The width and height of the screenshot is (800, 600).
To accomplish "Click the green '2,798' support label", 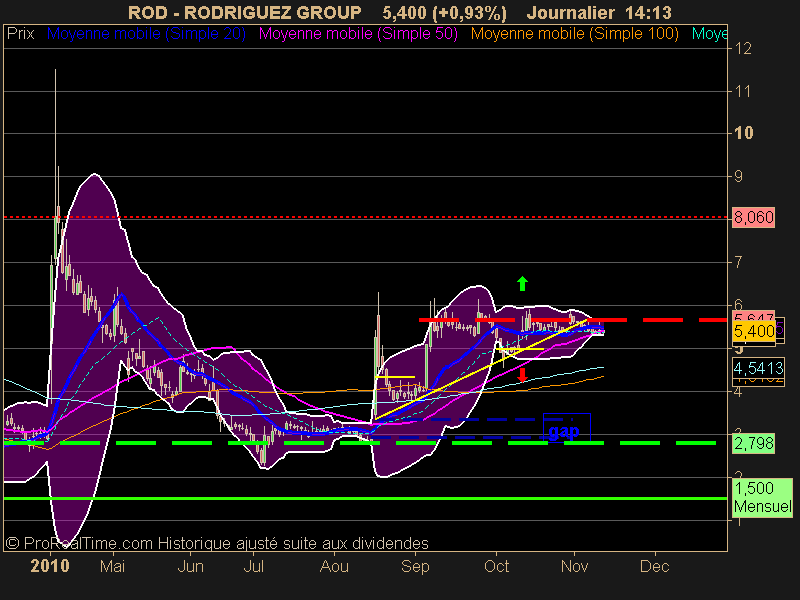I will pos(754,443).
